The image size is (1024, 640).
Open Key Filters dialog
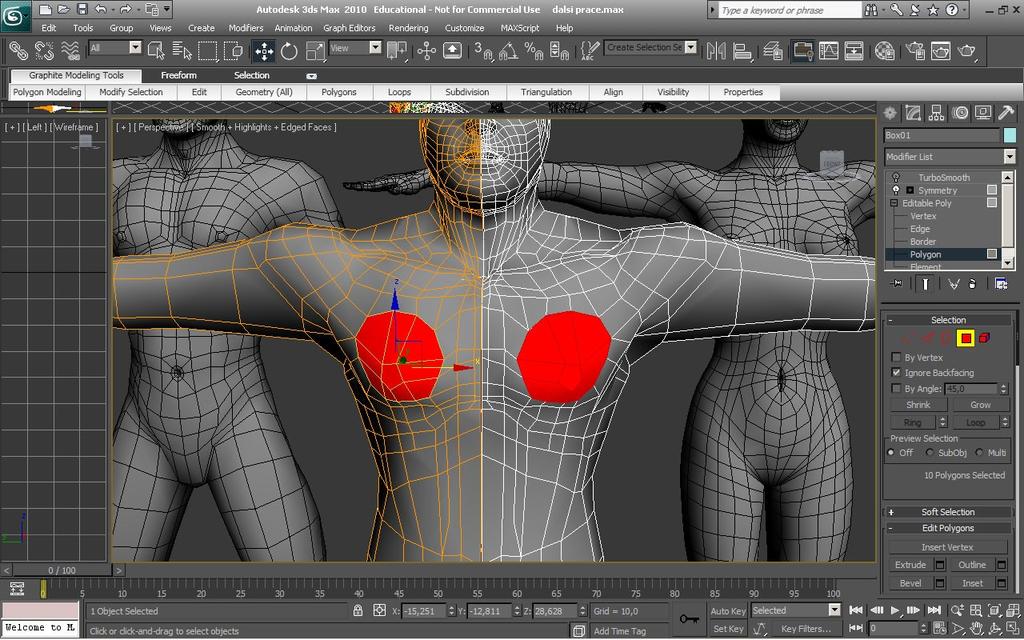(x=805, y=629)
